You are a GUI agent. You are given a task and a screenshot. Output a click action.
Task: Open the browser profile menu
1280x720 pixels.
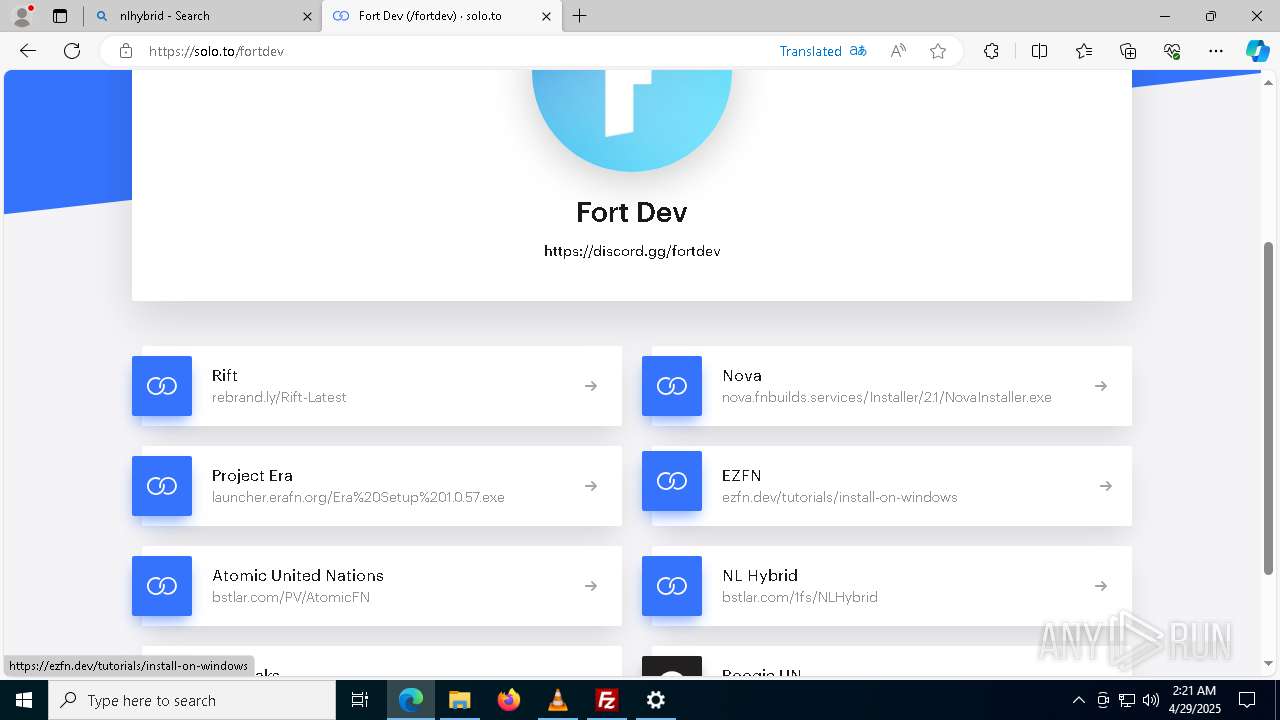(x=22, y=16)
